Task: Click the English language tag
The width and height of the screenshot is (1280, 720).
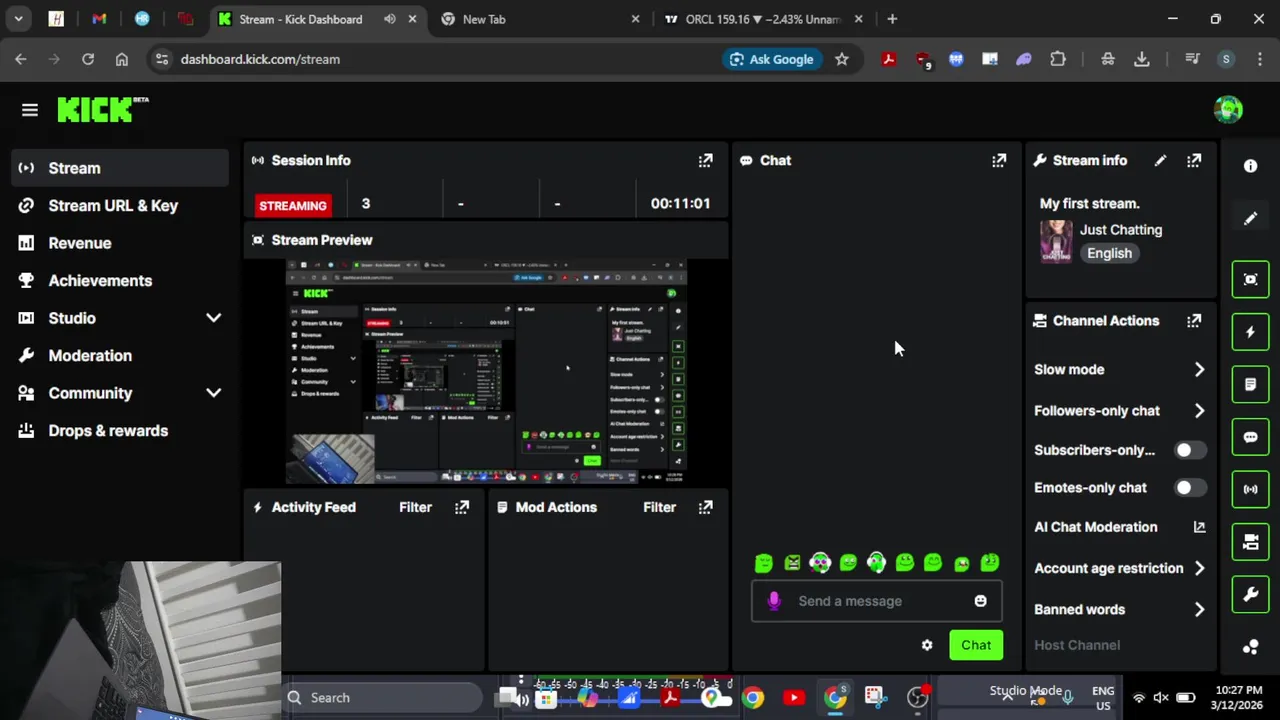Action: (1109, 253)
